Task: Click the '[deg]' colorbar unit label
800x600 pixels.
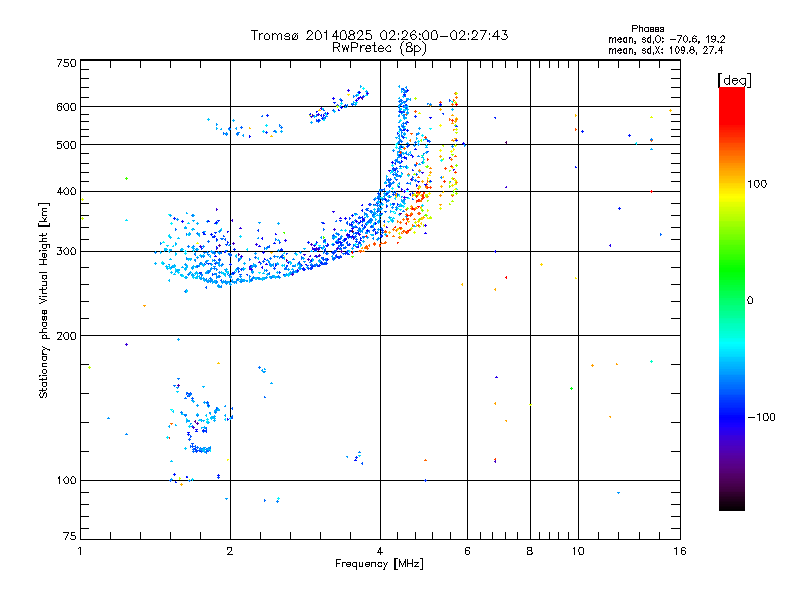Action: (734, 80)
